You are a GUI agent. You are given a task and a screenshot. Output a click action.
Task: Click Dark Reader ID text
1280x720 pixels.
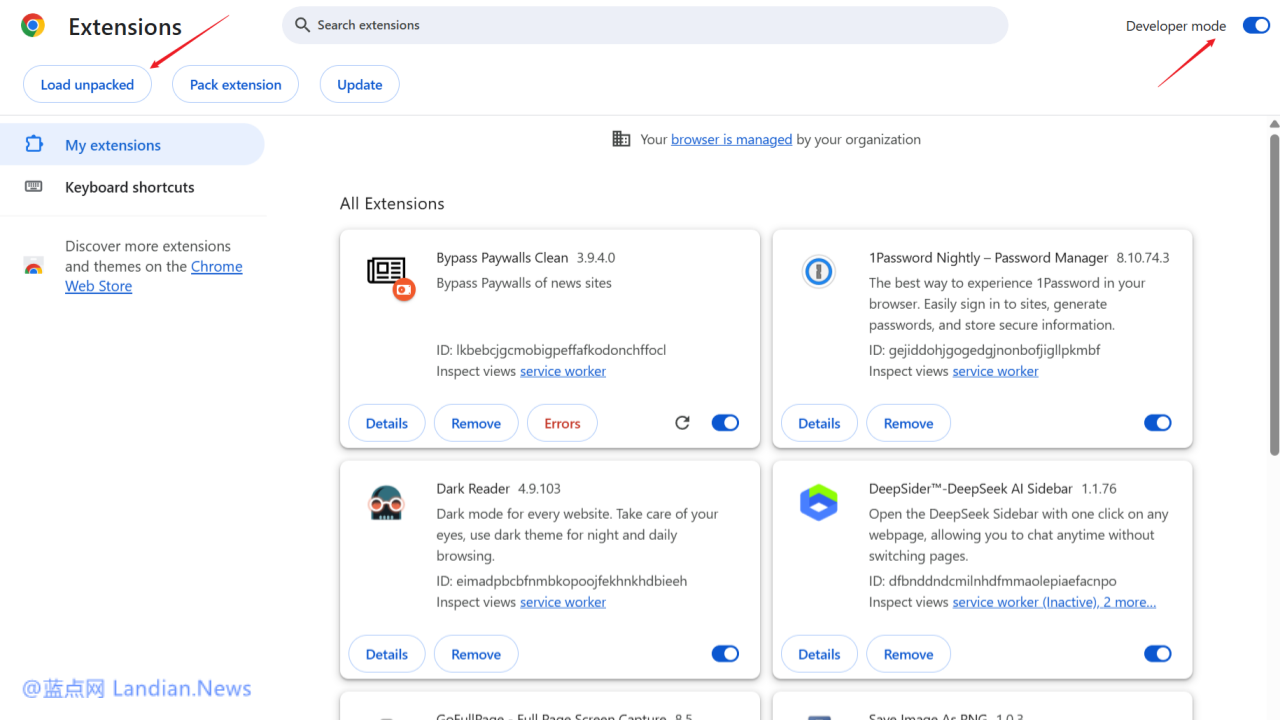click(x=562, y=581)
